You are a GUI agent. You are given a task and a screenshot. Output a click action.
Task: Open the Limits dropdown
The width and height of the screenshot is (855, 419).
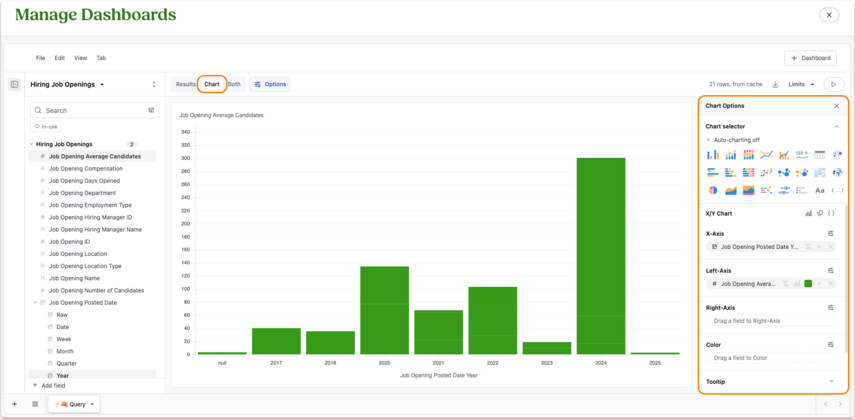coord(801,85)
